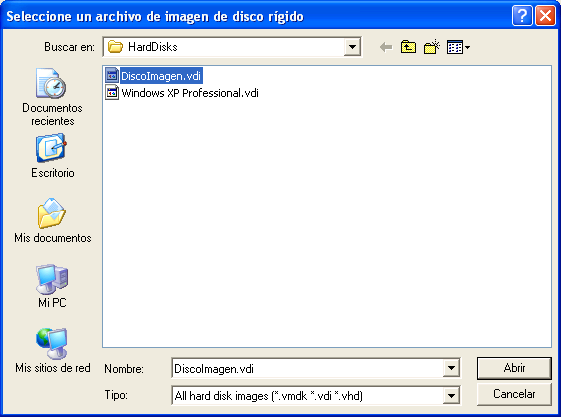Click the help question mark button

click(522, 16)
